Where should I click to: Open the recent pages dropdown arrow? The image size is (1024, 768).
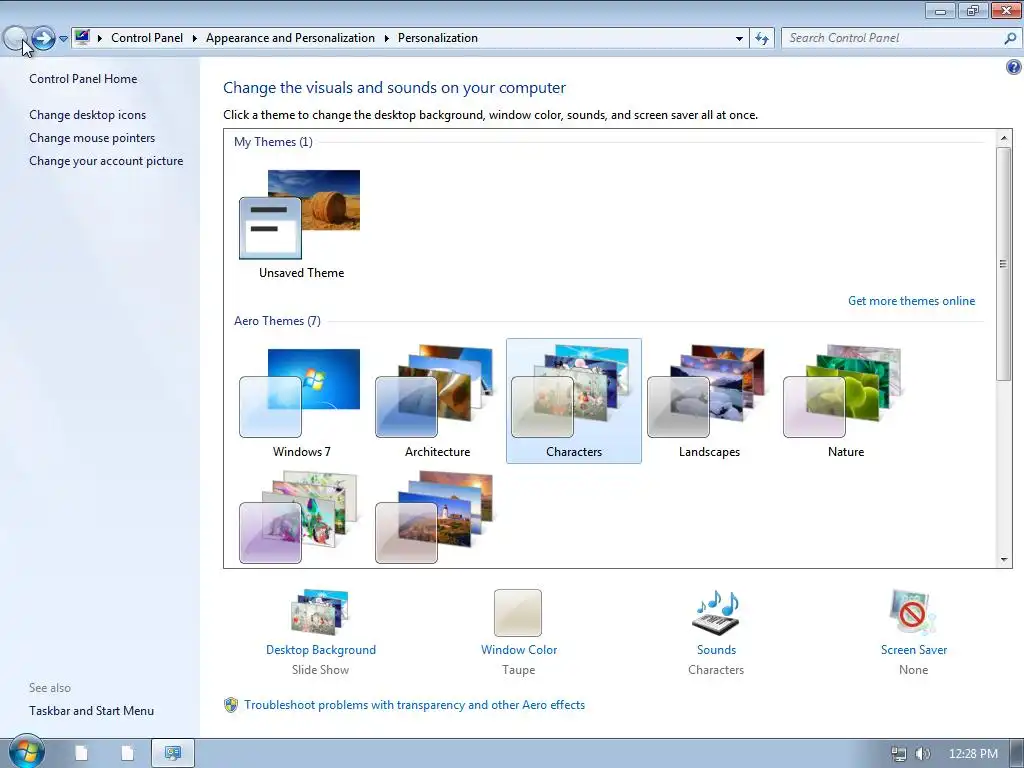pos(63,39)
